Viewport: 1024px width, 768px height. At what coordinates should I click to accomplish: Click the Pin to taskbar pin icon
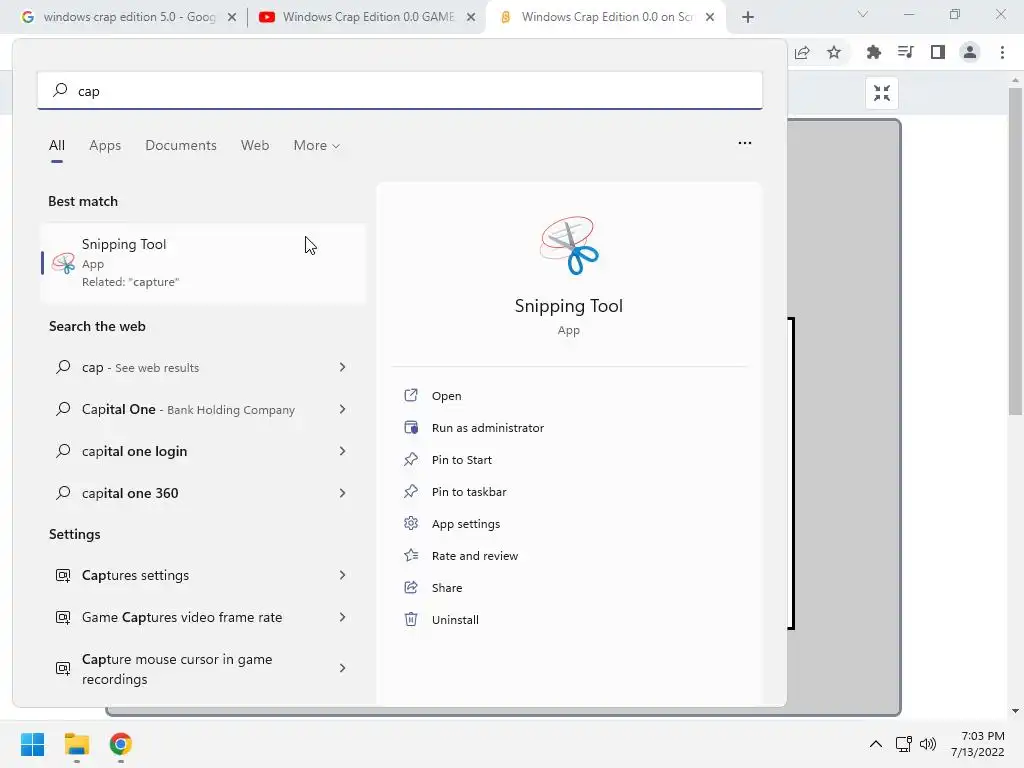(411, 491)
